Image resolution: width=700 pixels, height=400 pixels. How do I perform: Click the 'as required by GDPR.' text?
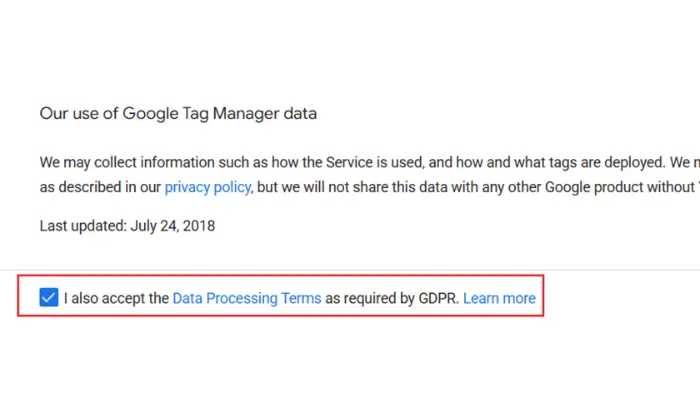click(392, 298)
